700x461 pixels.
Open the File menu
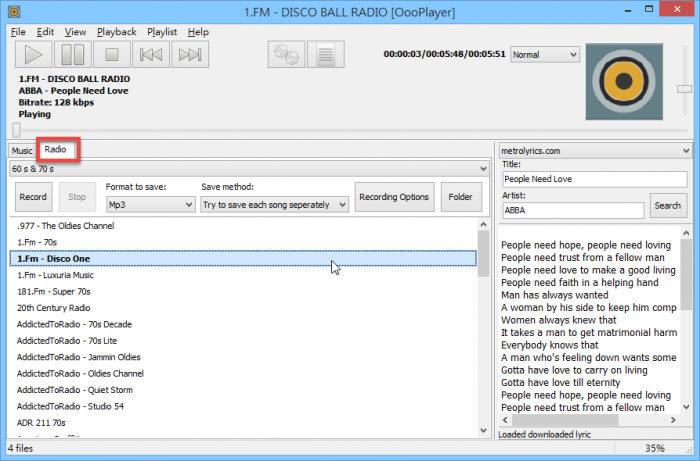18,32
